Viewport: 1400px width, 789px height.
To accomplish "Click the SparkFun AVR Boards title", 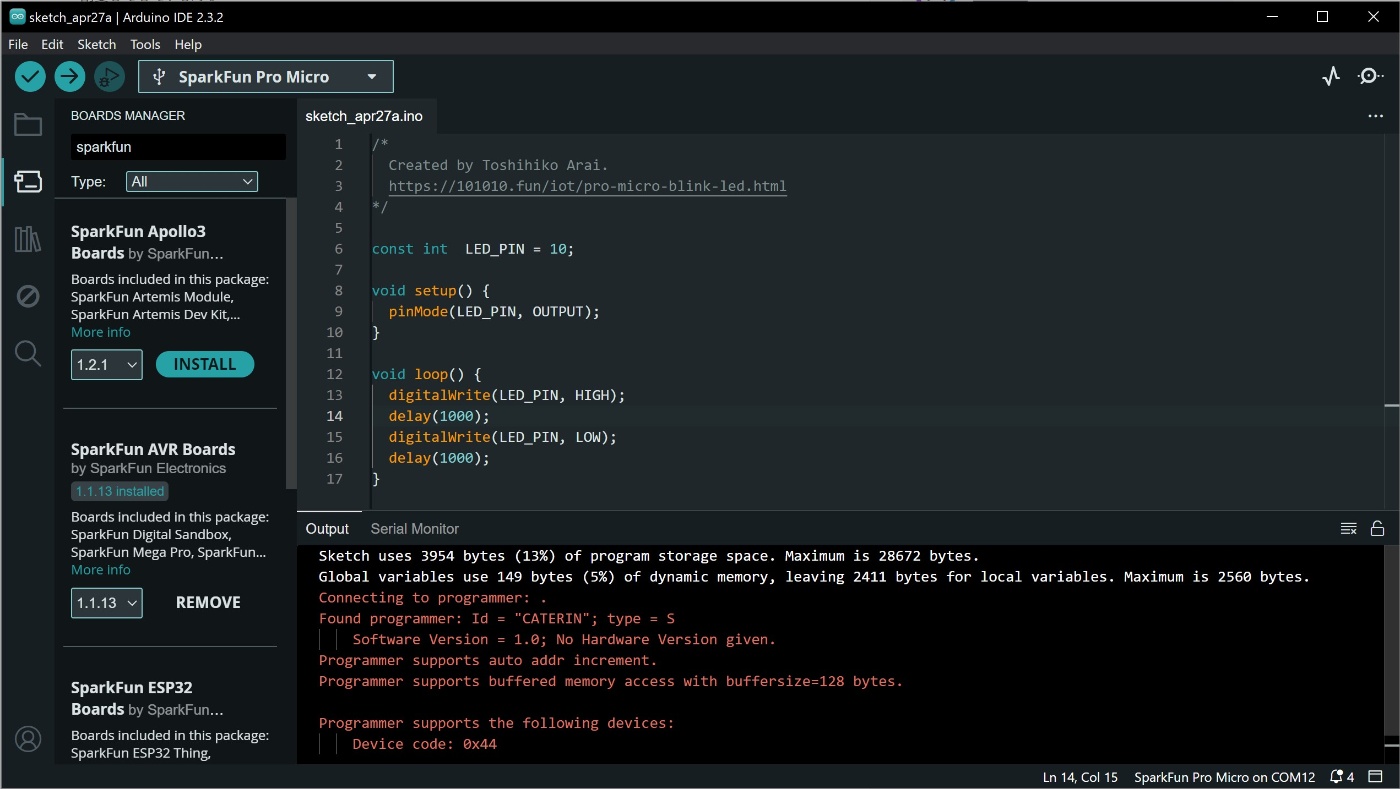I will click(x=153, y=449).
